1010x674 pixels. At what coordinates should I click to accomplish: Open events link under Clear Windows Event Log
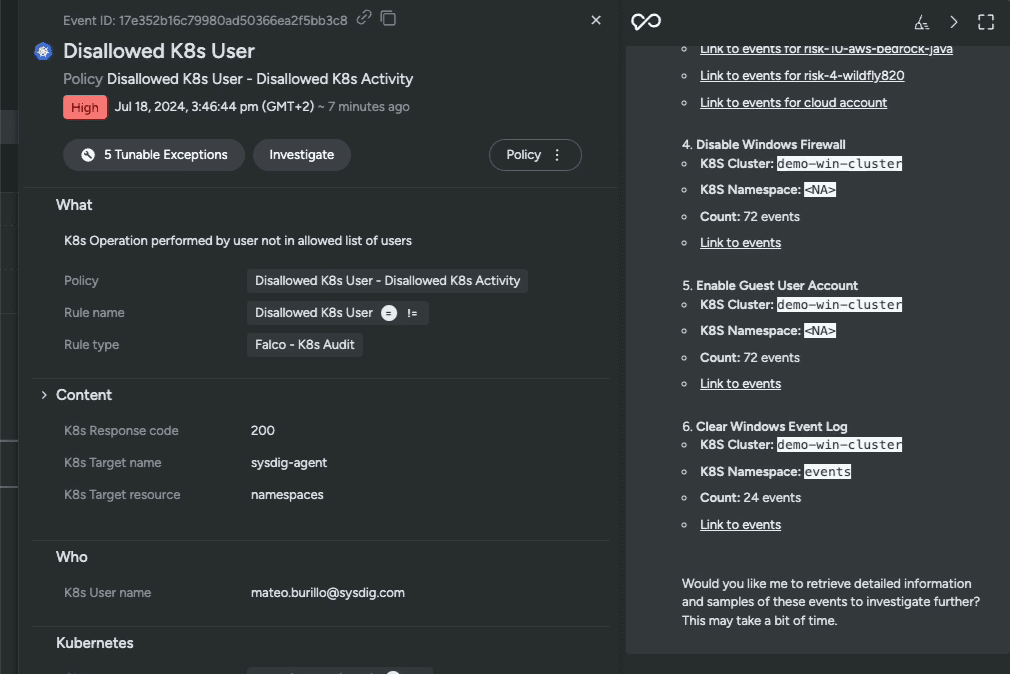pos(741,525)
